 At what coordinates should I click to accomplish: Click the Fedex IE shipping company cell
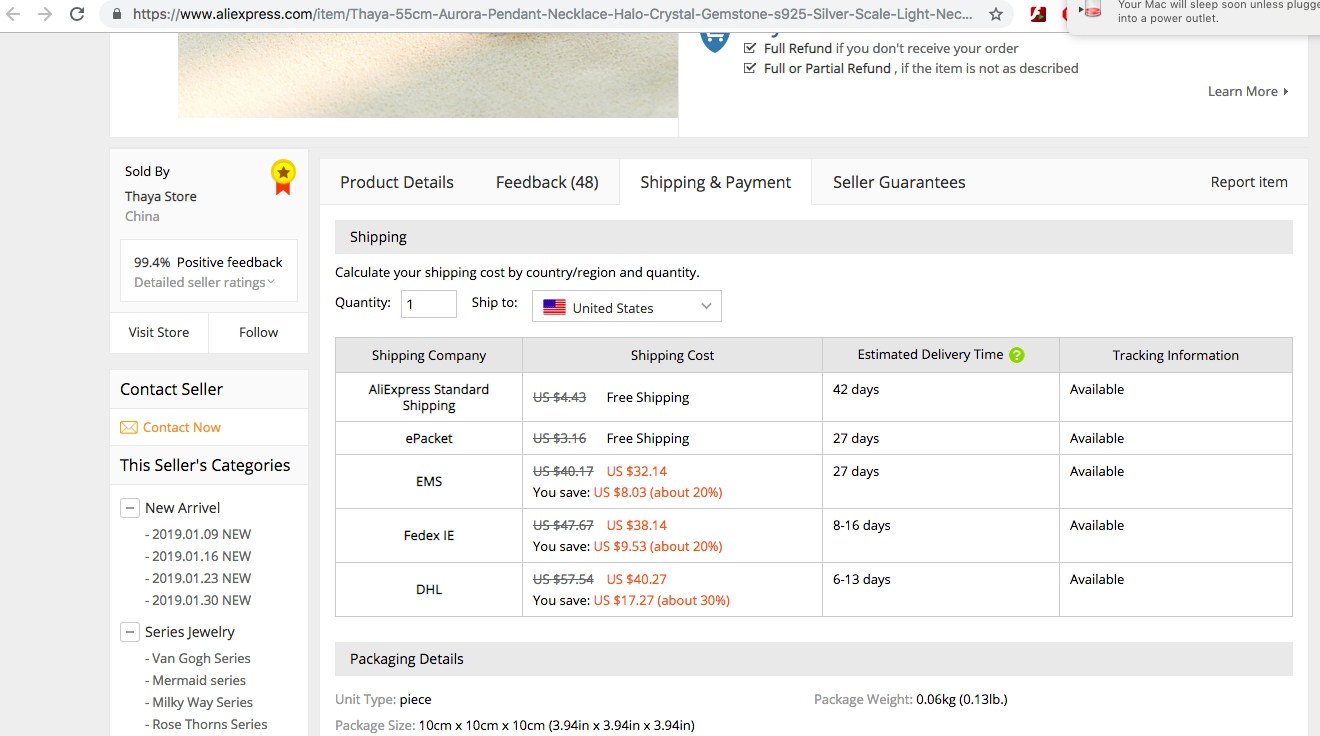click(x=429, y=535)
